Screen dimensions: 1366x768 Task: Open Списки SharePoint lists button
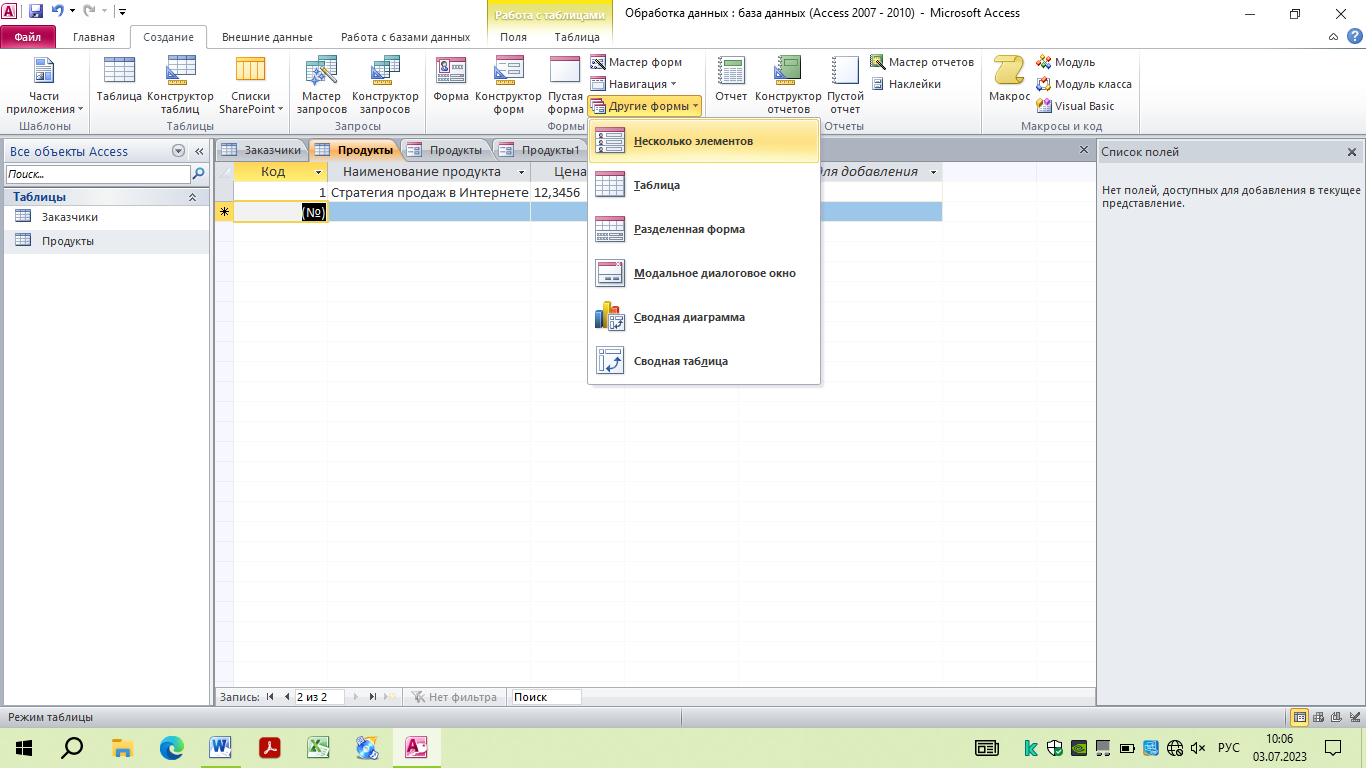[251, 85]
